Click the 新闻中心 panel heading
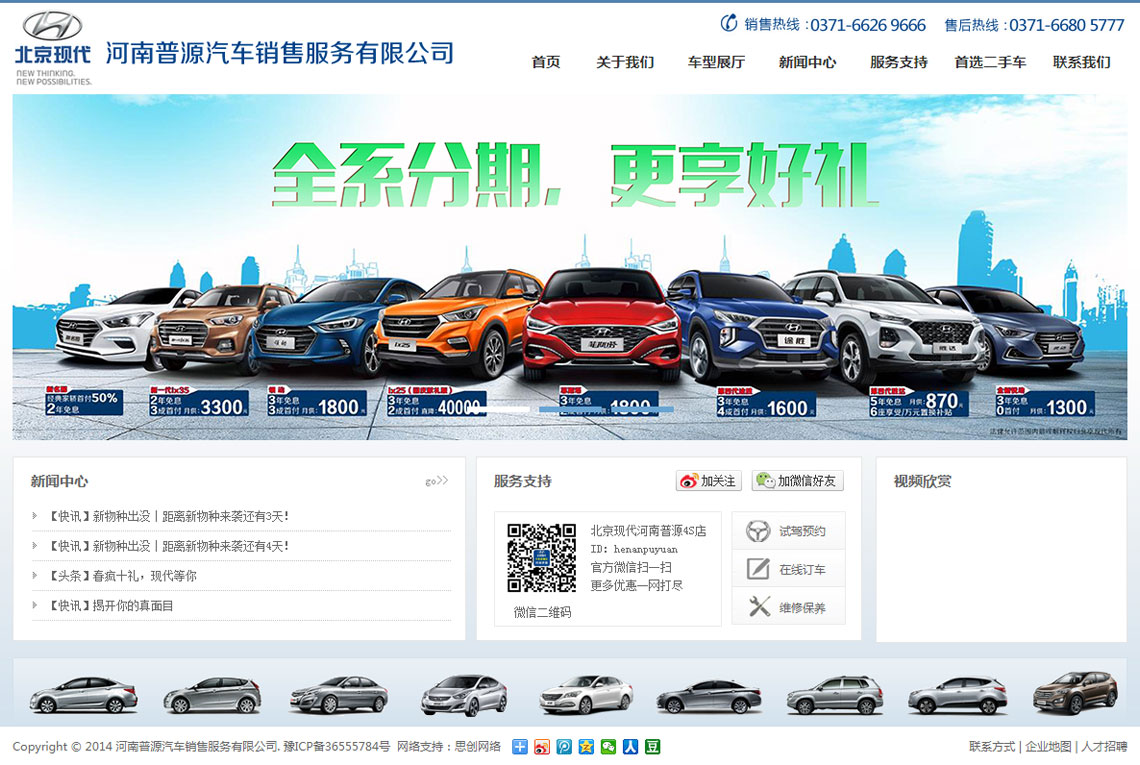This screenshot has width=1140, height=765. 60,481
